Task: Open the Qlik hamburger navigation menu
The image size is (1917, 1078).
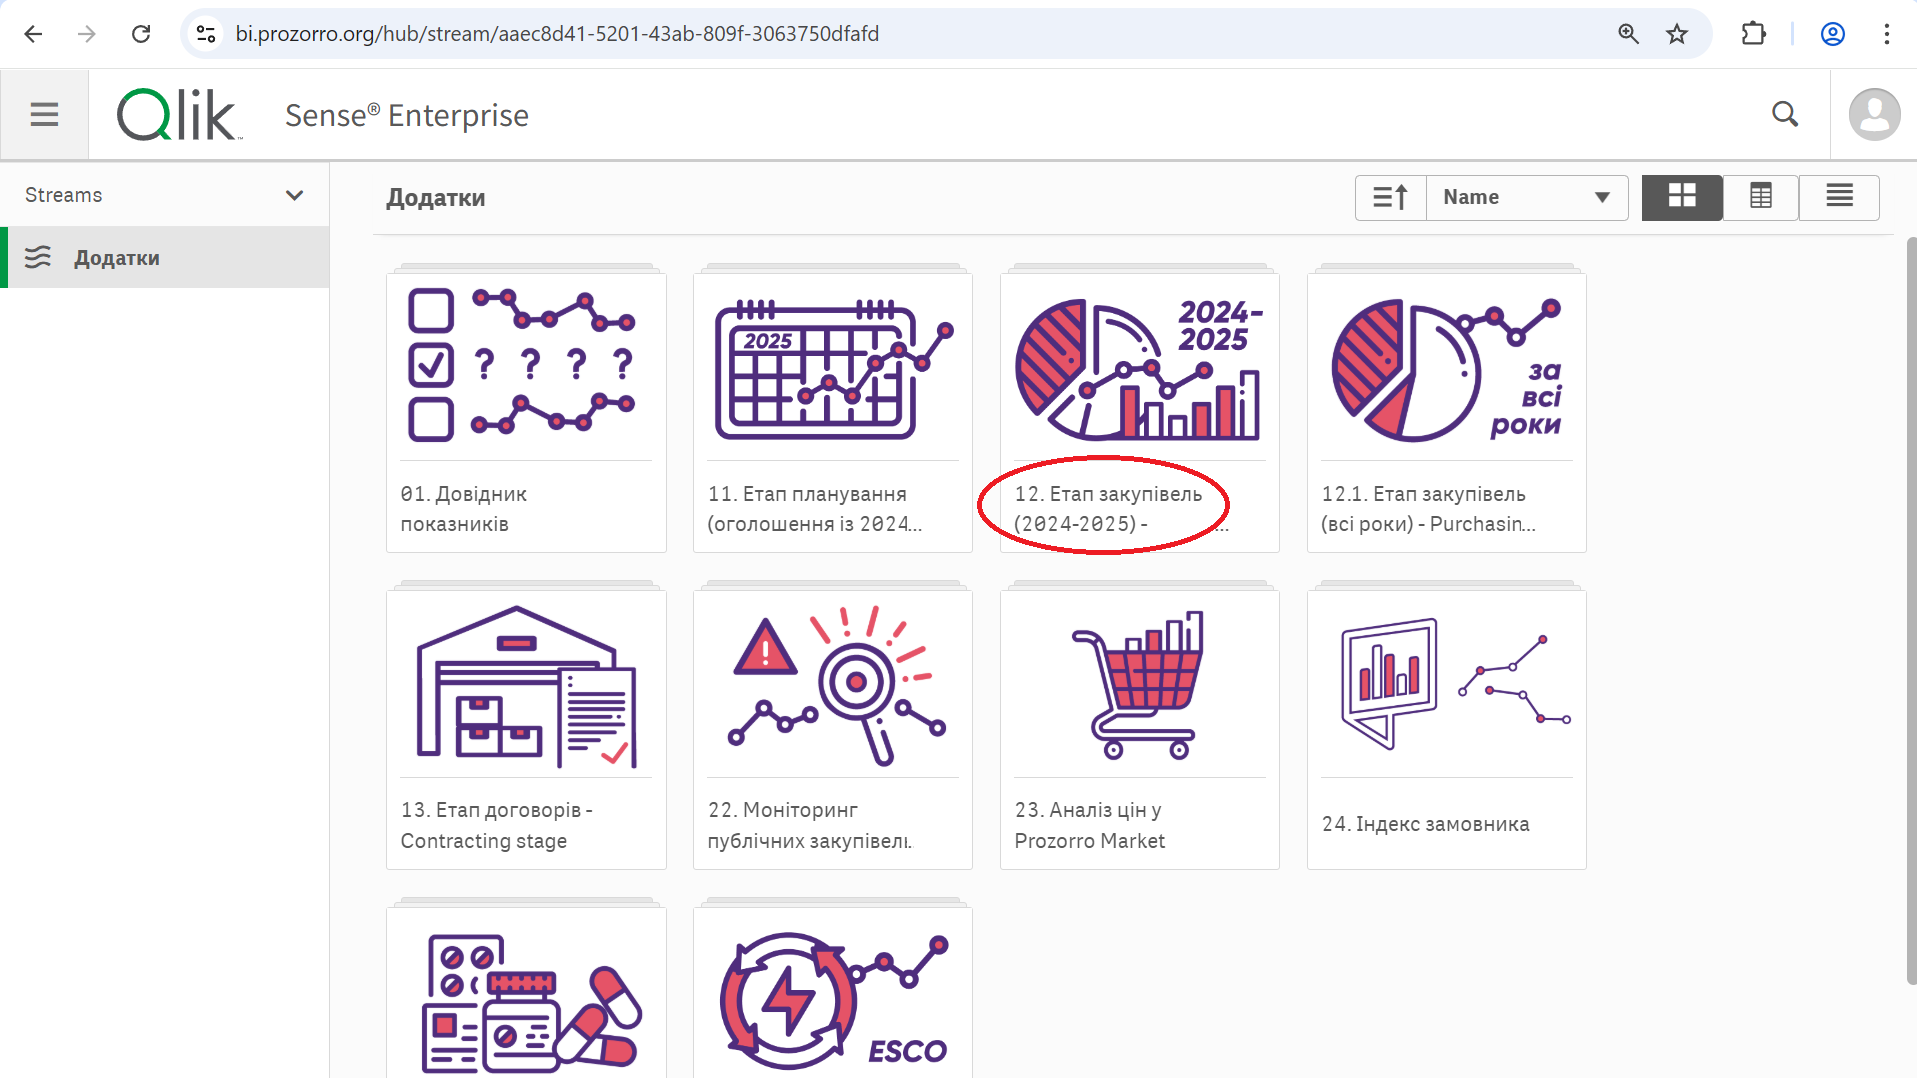Action: point(44,115)
